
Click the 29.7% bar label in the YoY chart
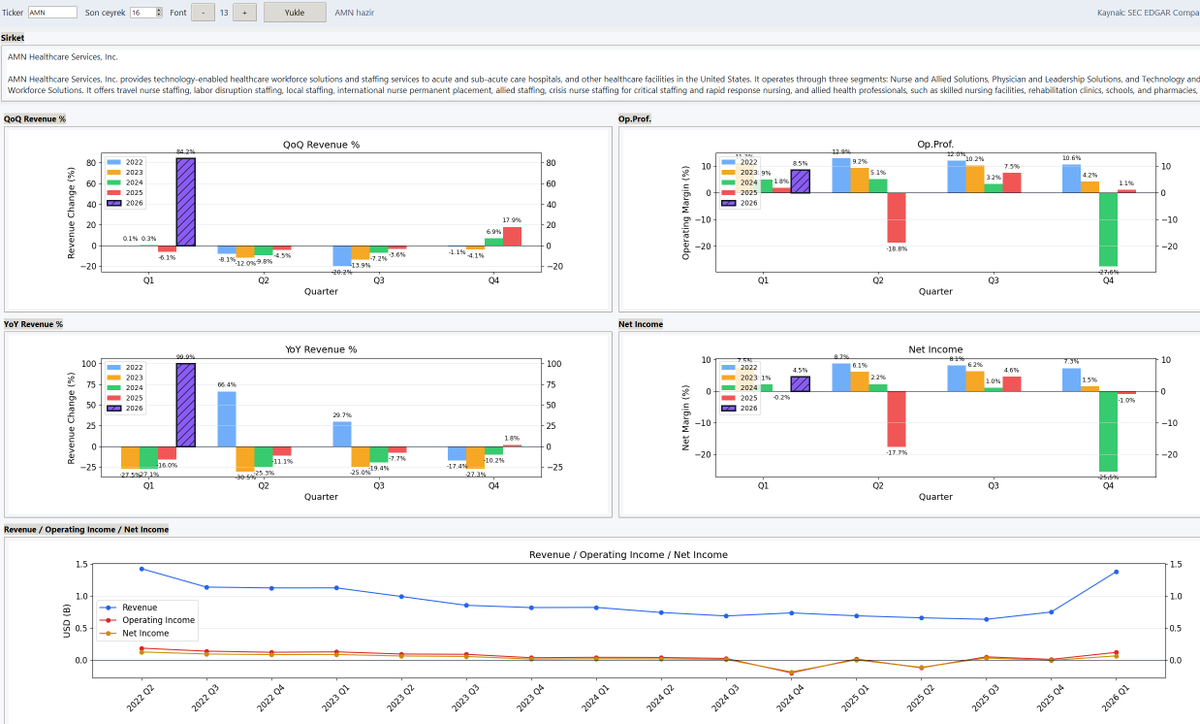click(x=341, y=415)
